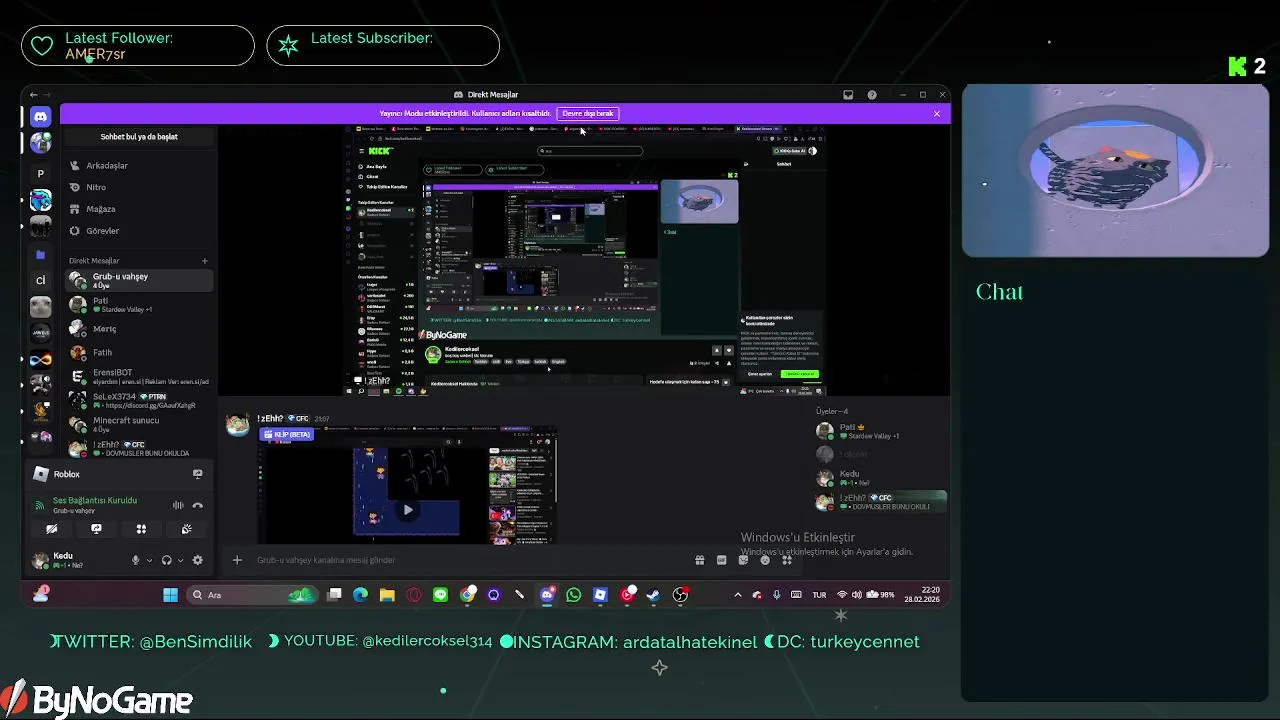Click the KLİP (BETA) badge
The image size is (1280, 720).
point(286,434)
